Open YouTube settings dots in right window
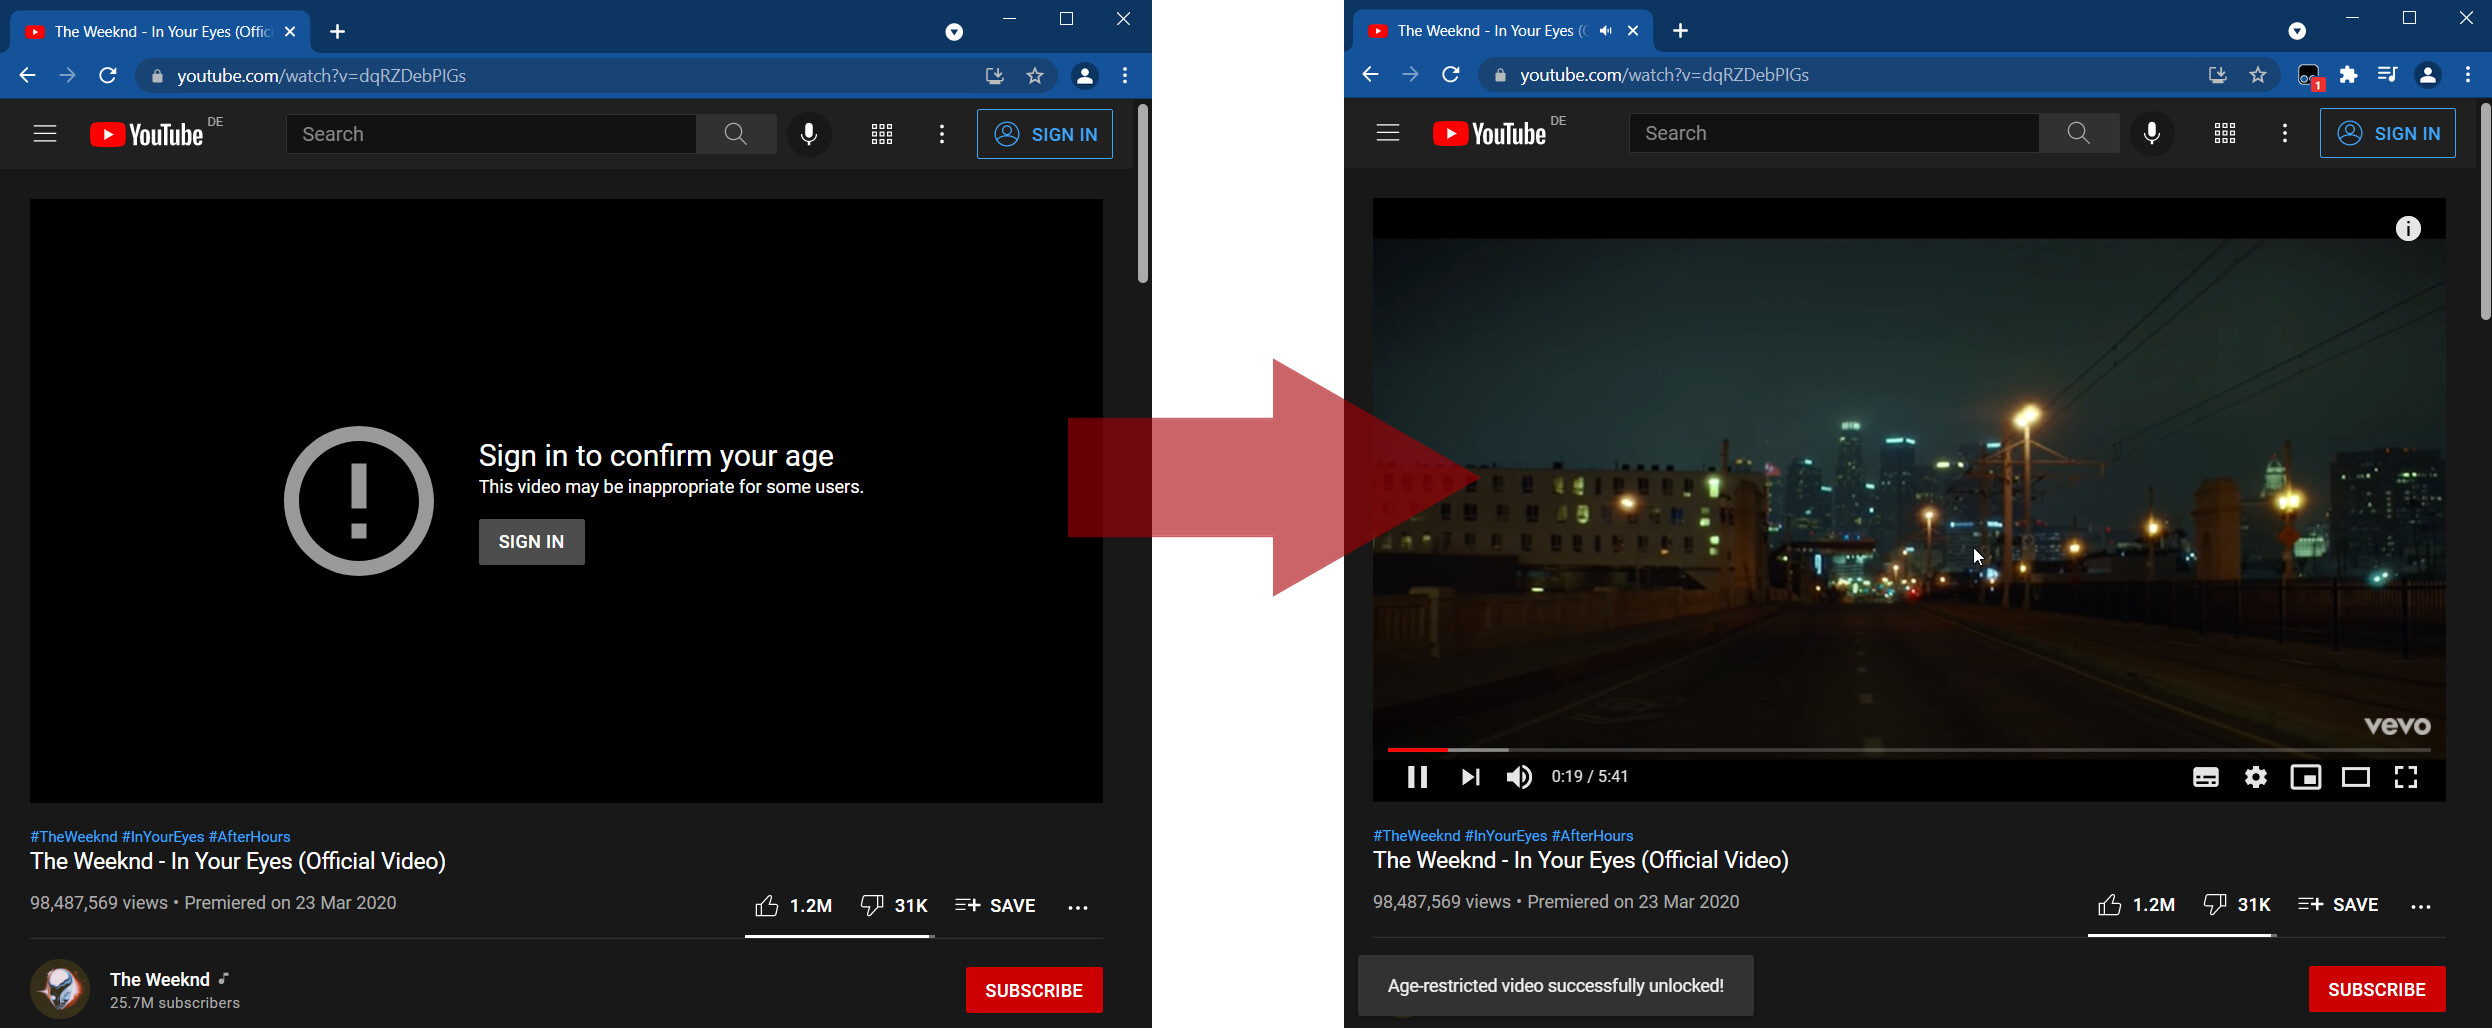Screen dimensions: 2492x1028 (x=2285, y=133)
